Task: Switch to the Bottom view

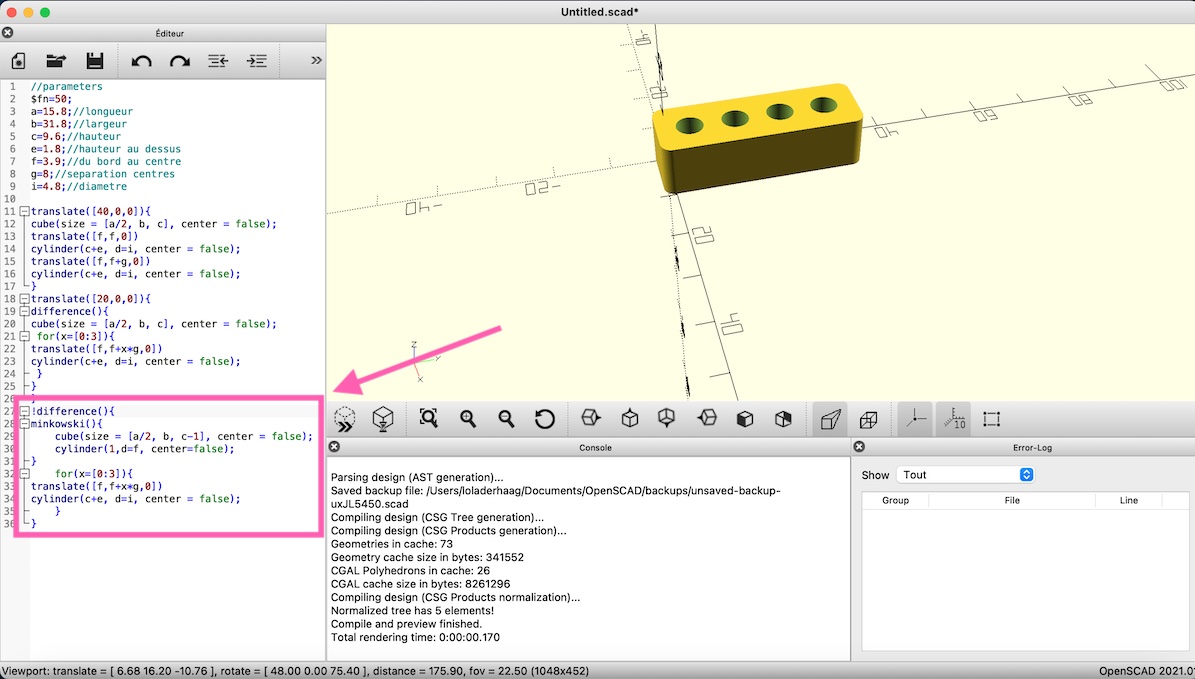Action: point(667,418)
